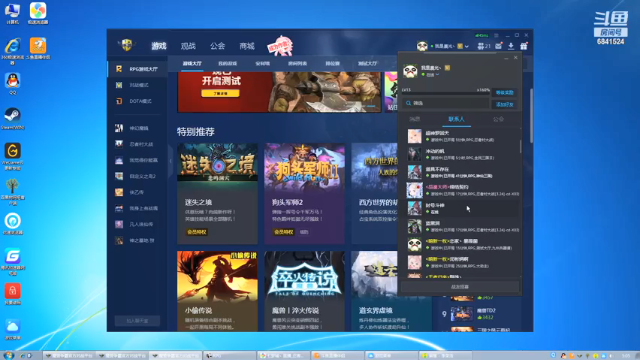Open the tree desktop icon
This screenshot has height=360, width=640.
click(x=13, y=191)
